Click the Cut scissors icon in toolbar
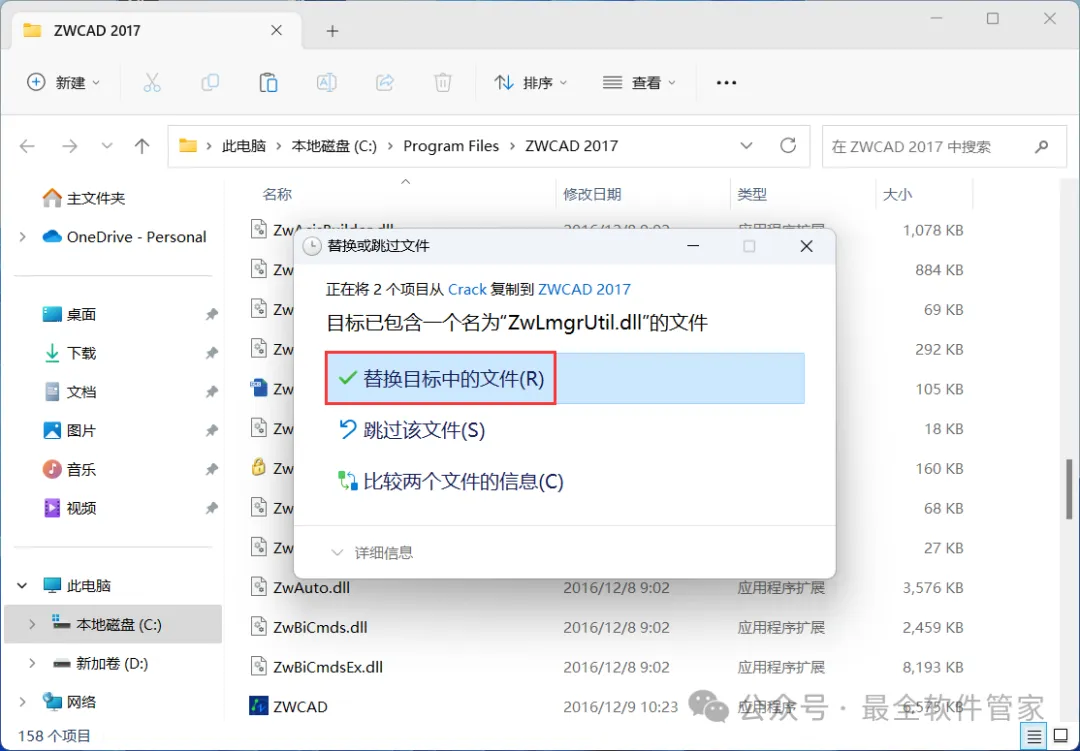1080x751 pixels. (x=152, y=83)
